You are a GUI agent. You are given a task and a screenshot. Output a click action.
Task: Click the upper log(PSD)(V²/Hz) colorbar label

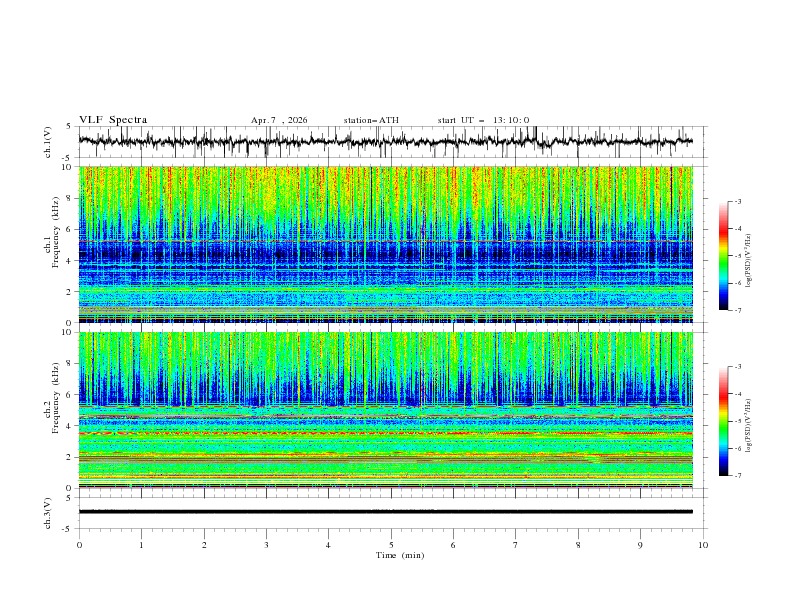coord(749,260)
